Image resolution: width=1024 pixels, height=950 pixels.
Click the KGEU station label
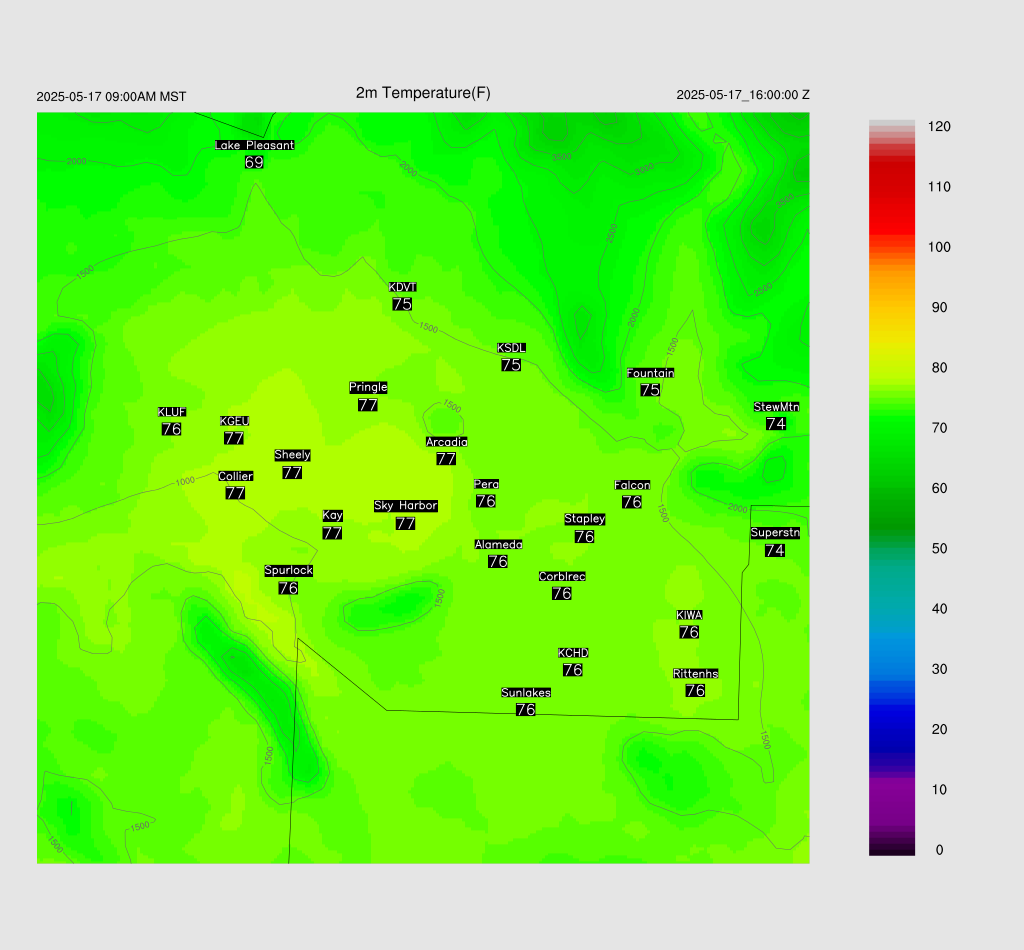[234, 421]
